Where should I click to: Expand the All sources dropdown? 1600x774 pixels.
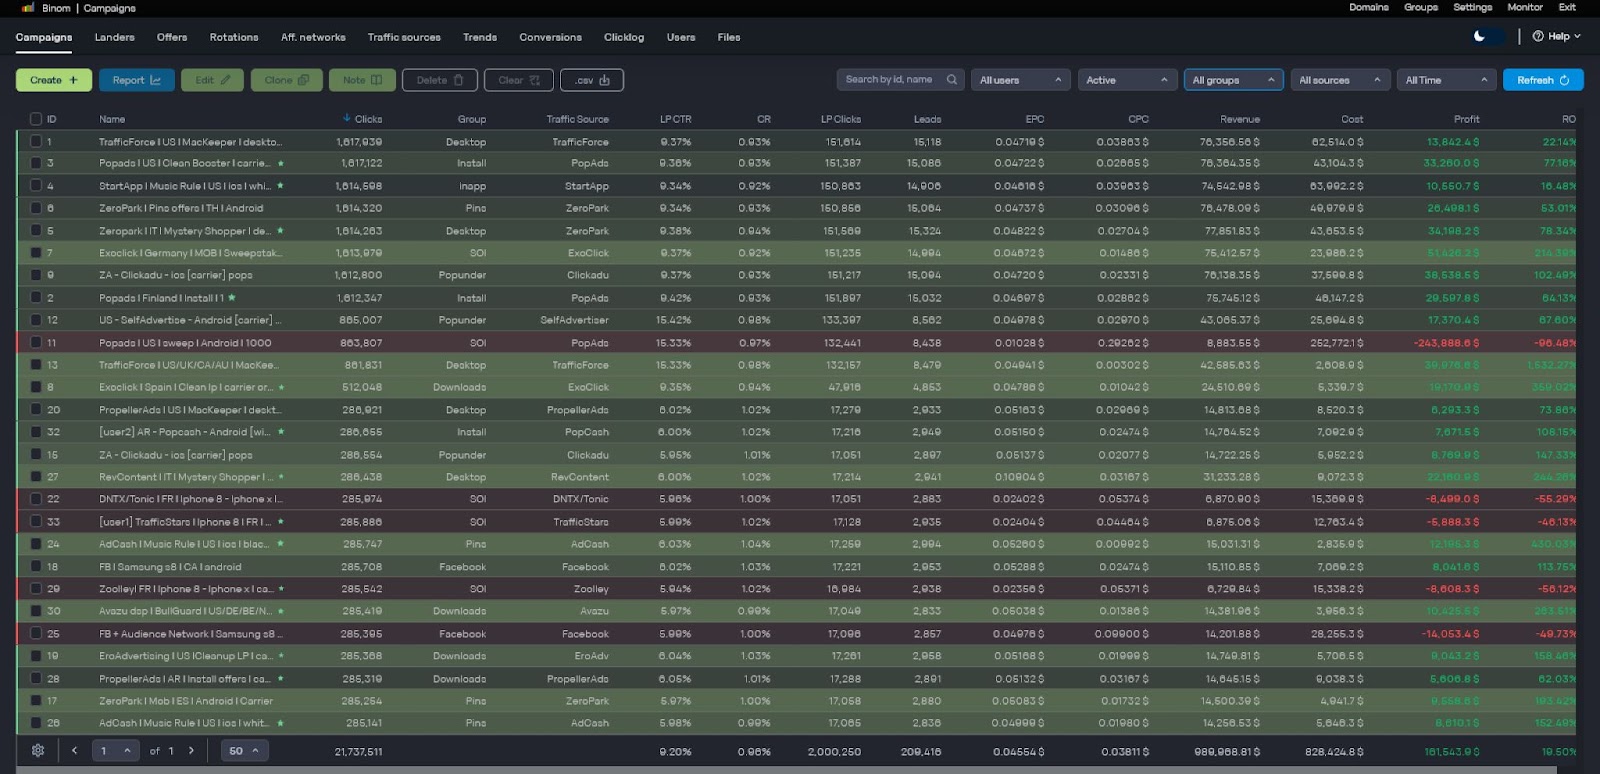pyautogui.click(x=1340, y=80)
